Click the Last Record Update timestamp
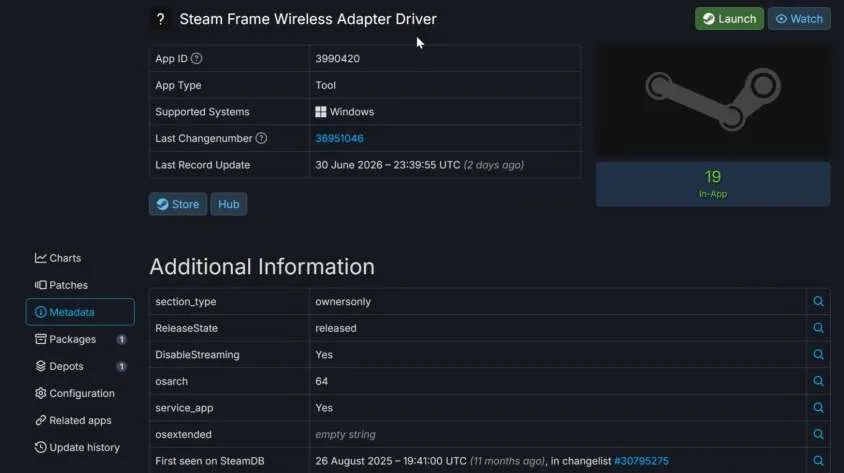The width and height of the screenshot is (844, 473). click(419, 165)
